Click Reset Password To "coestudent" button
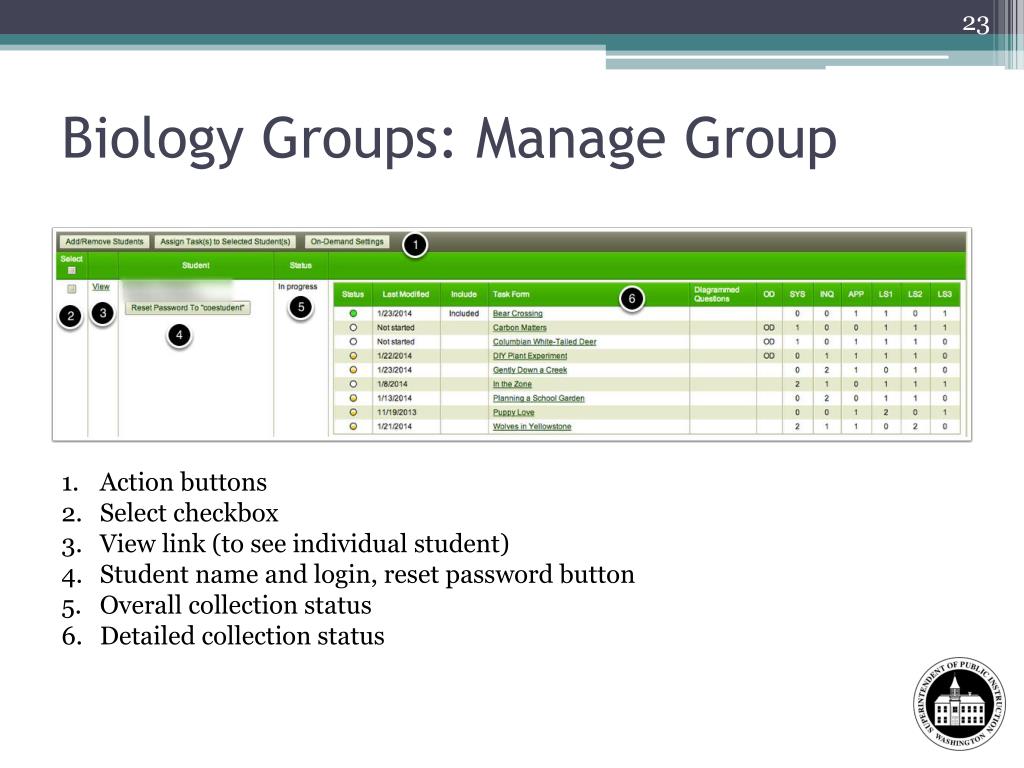1024x768 pixels. point(187,308)
